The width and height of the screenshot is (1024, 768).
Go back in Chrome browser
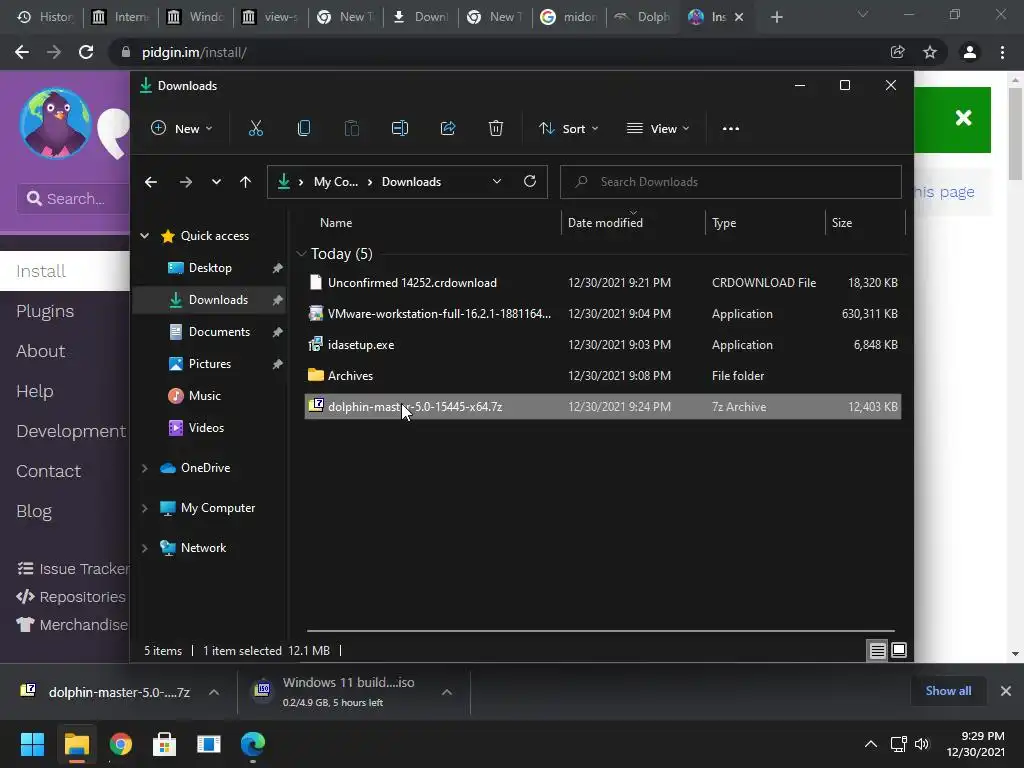pos(22,52)
